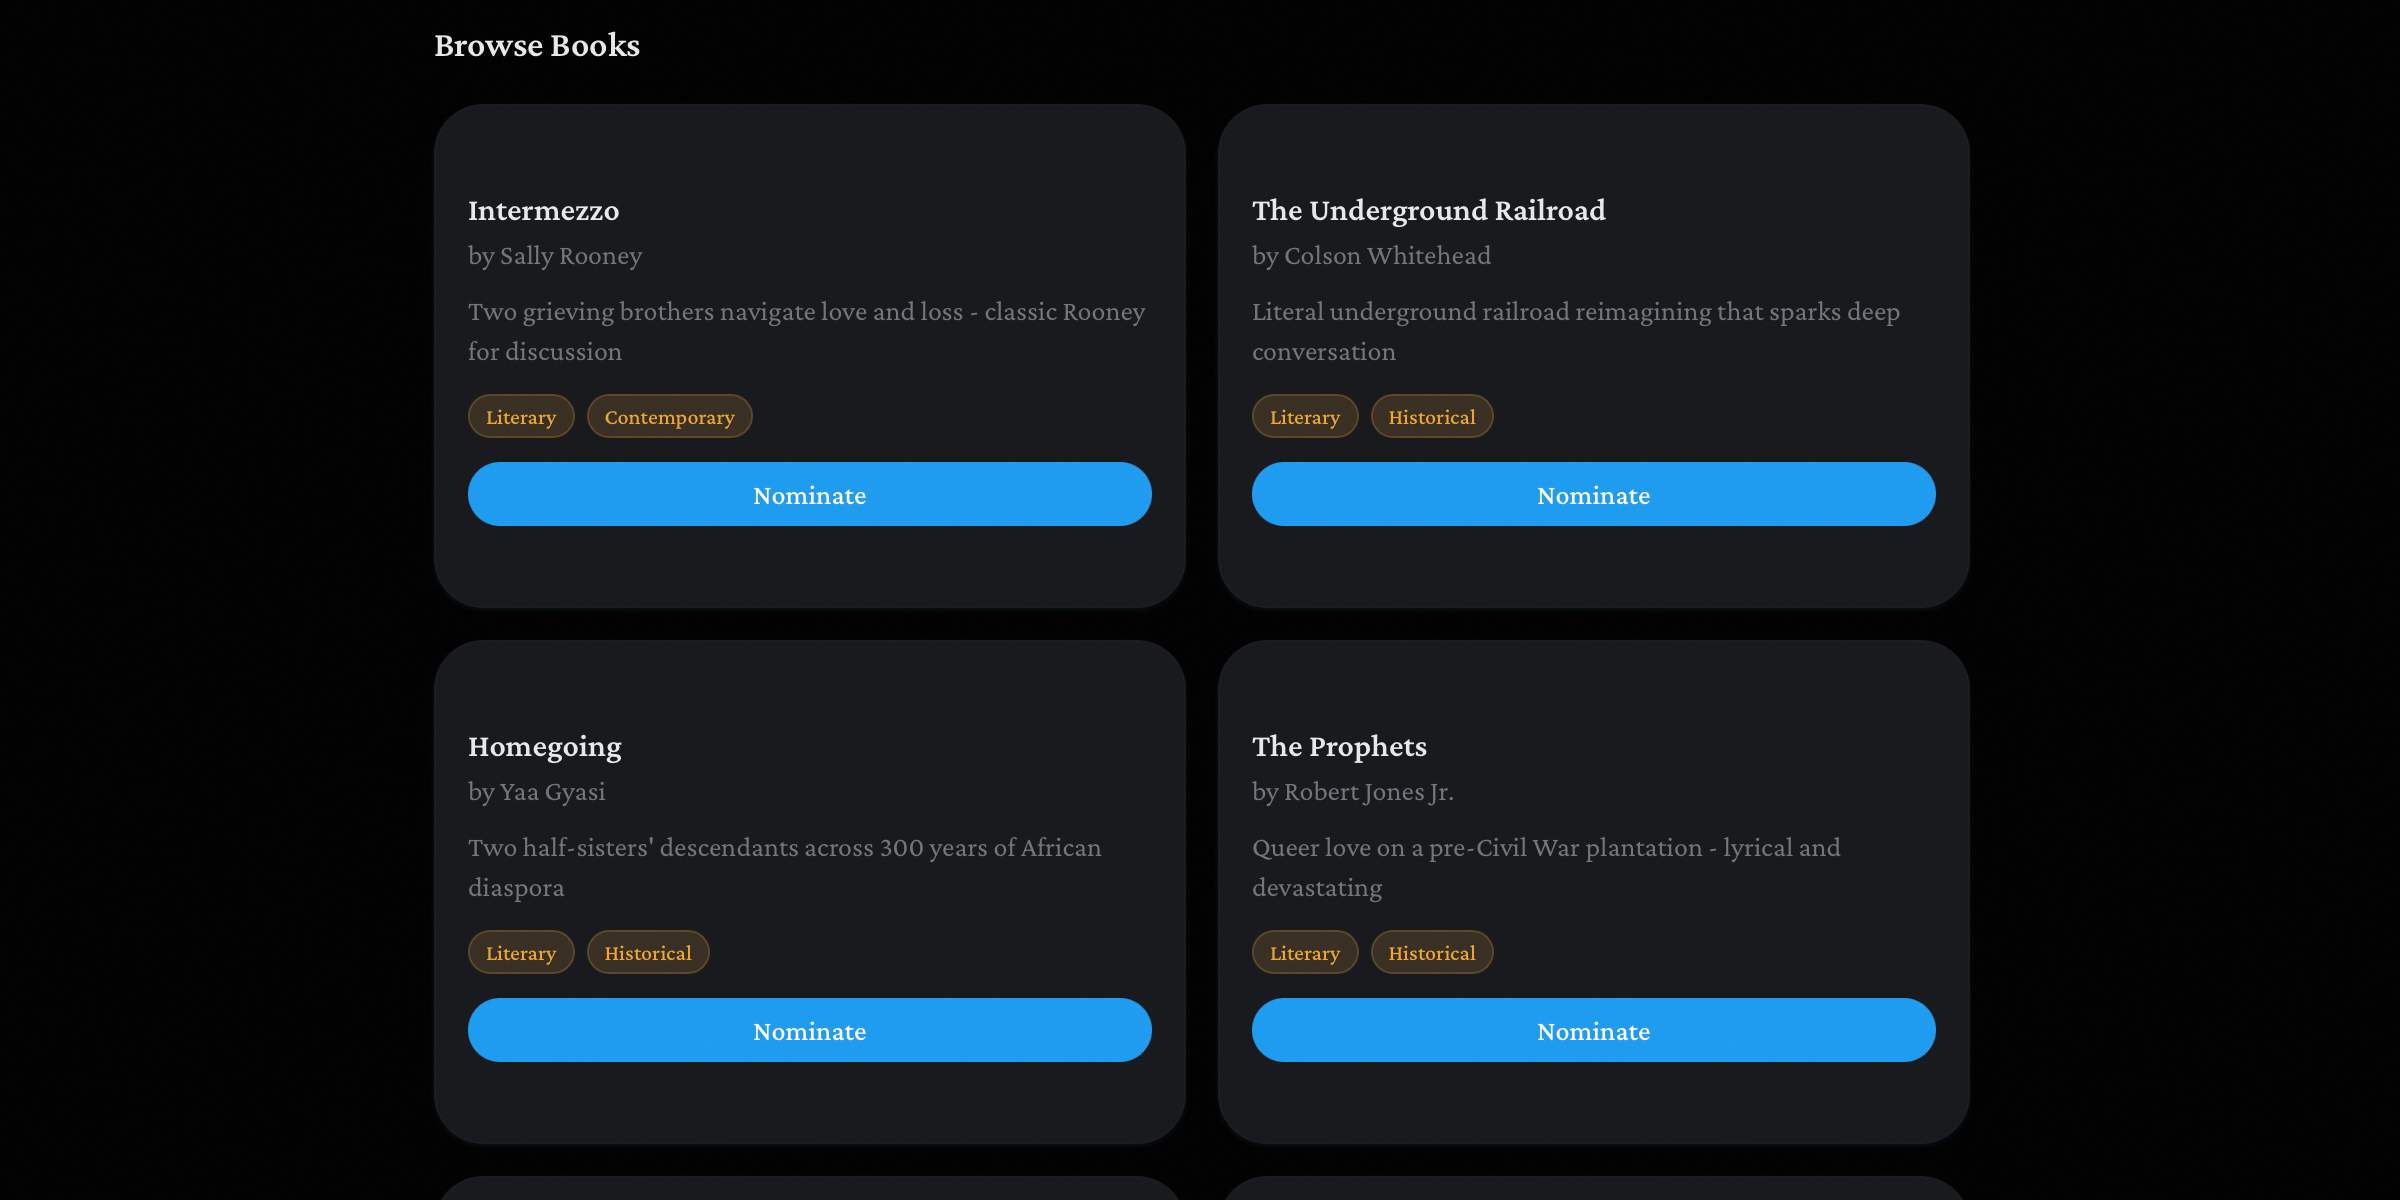This screenshot has width=2400, height=1200.
Task: Select the Historical tag on Homegoing
Action: point(648,952)
